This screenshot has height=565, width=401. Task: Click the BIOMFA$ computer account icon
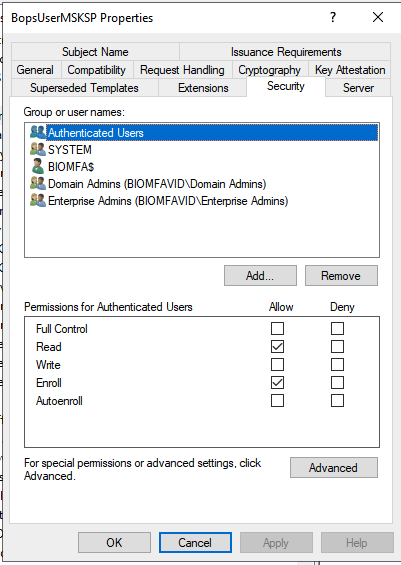(x=38, y=166)
